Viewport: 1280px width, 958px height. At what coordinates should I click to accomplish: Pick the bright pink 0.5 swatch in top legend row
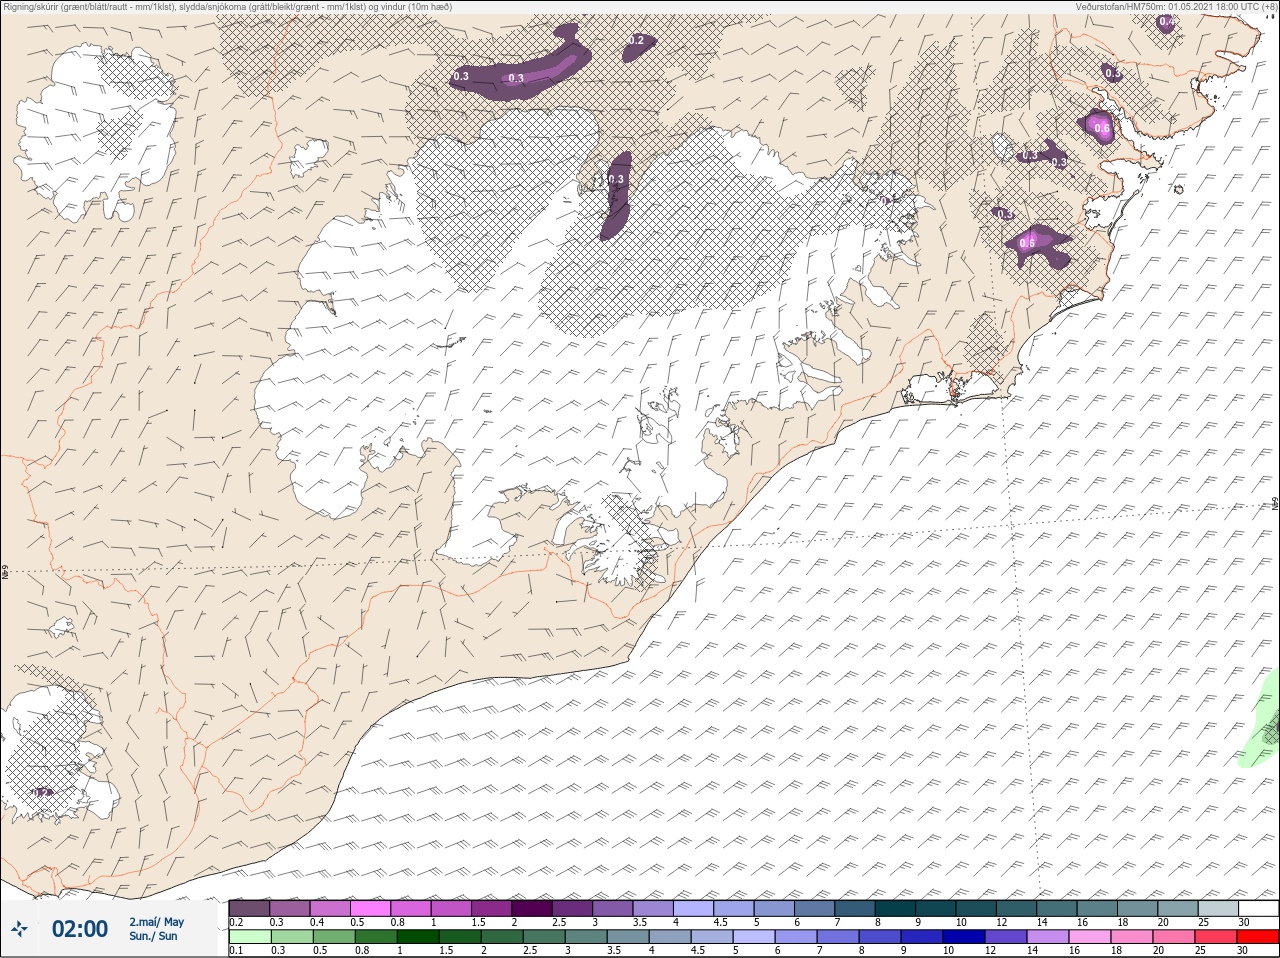[x=370, y=908]
